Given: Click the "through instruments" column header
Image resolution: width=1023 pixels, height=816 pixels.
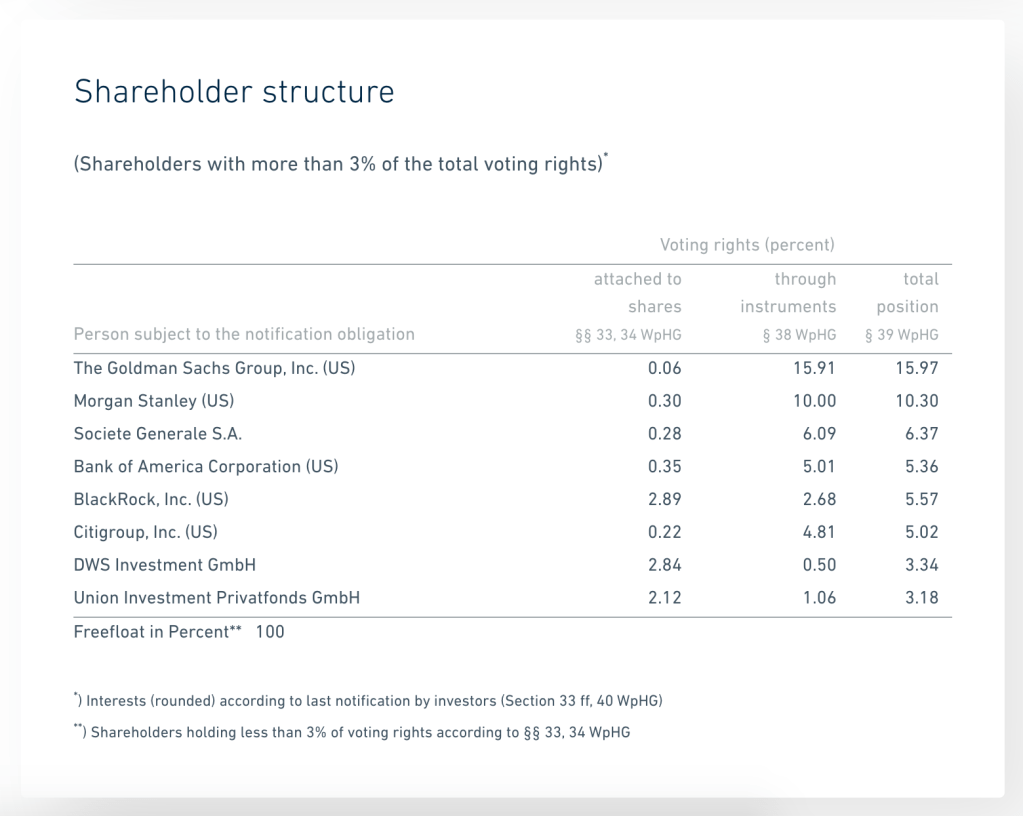Looking at the screenshot, I should coord(788,293).
